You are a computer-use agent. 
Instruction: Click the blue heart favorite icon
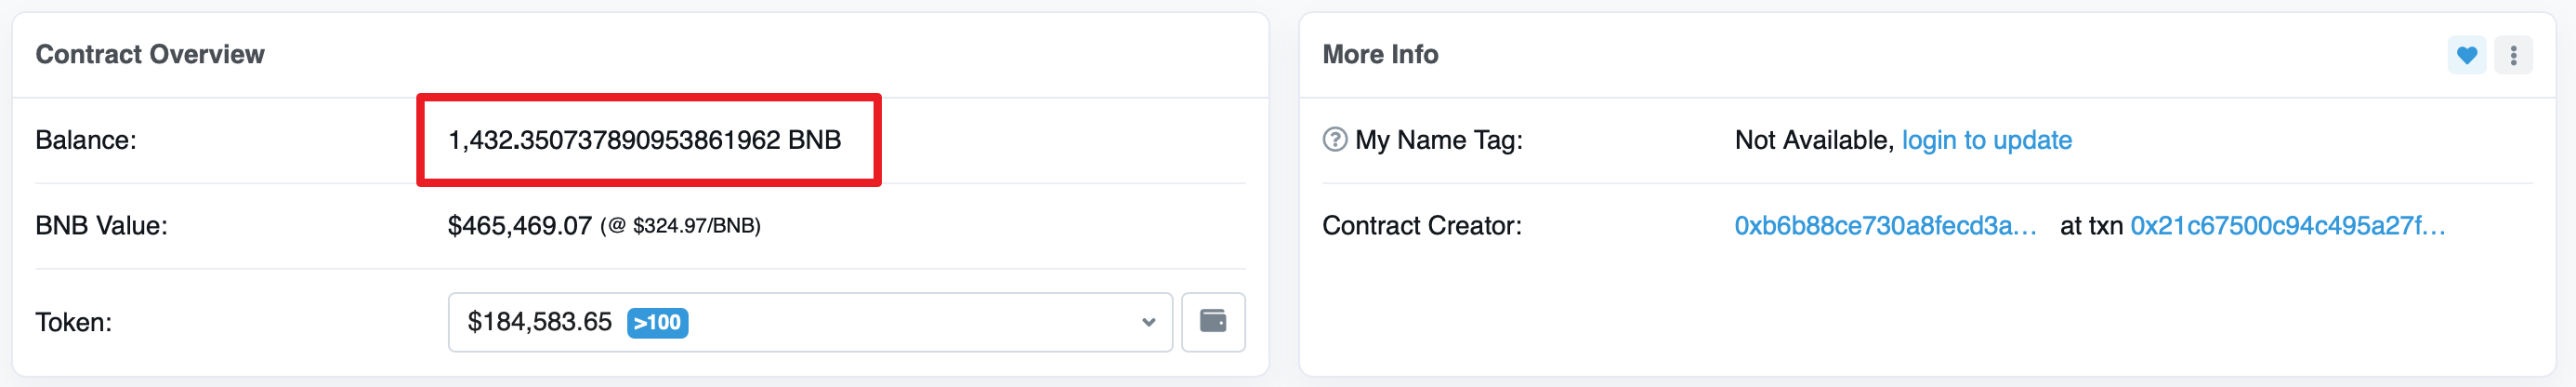[2466, 55]
